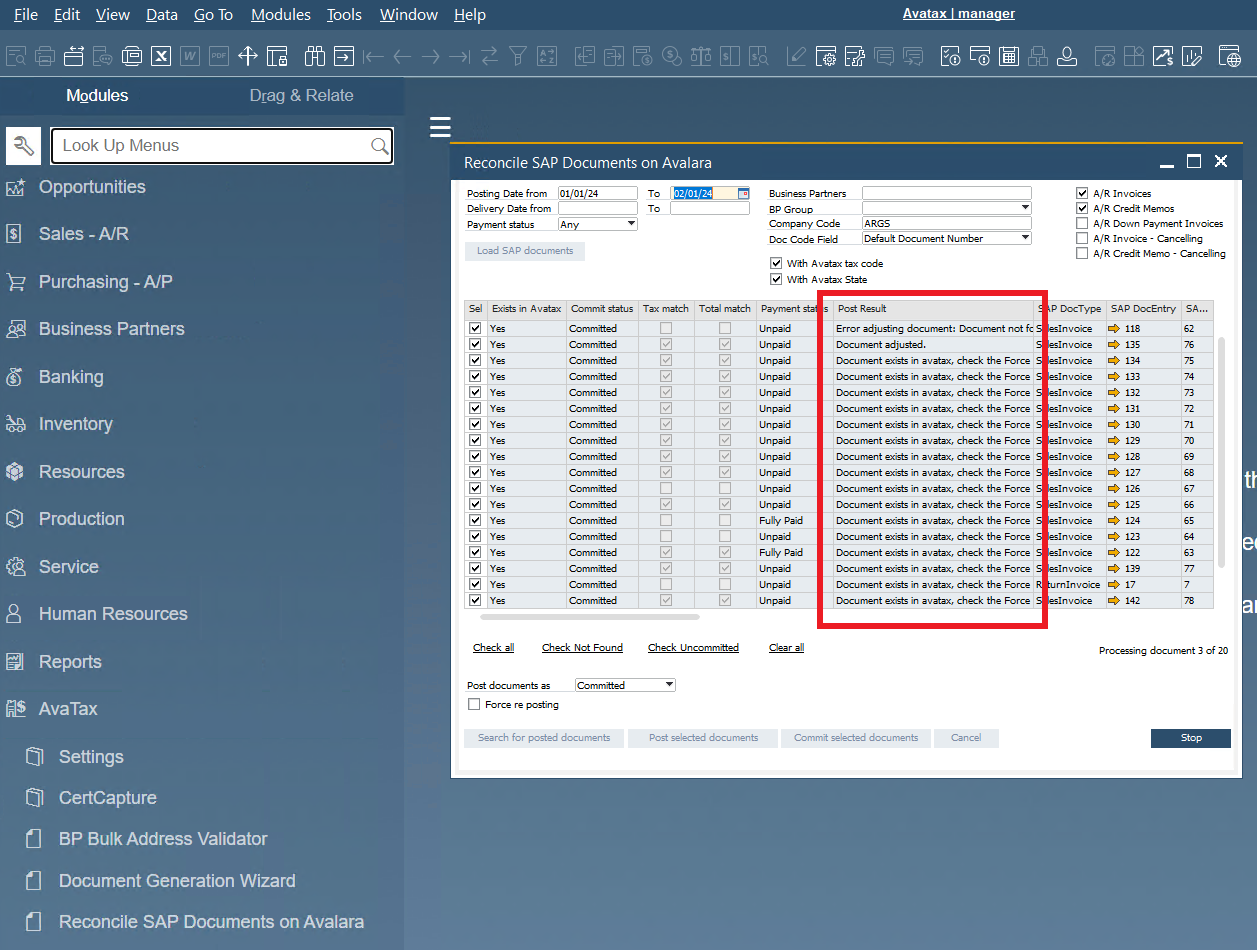
Task: Uncheck Sel checkbox for DocEntry 118 row
Action: (475, 328)
